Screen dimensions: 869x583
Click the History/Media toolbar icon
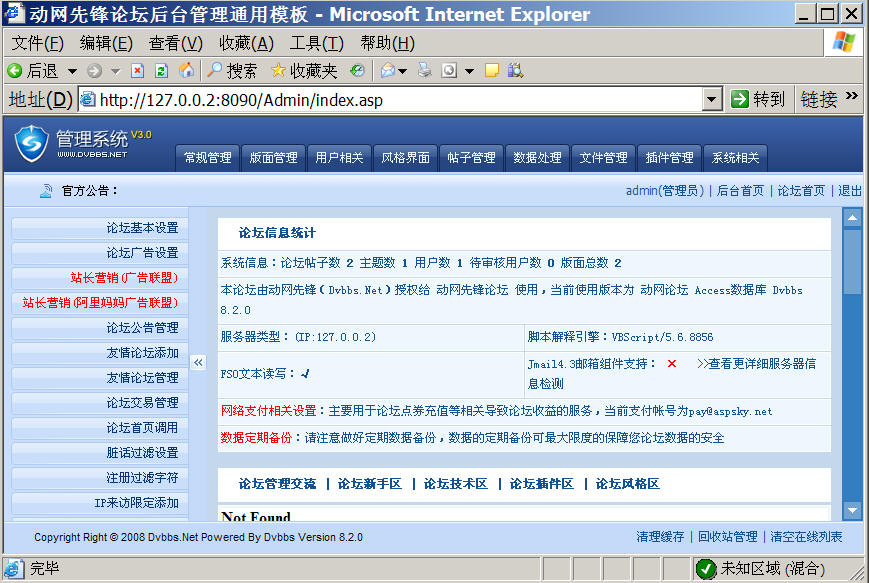coord(357,70)
